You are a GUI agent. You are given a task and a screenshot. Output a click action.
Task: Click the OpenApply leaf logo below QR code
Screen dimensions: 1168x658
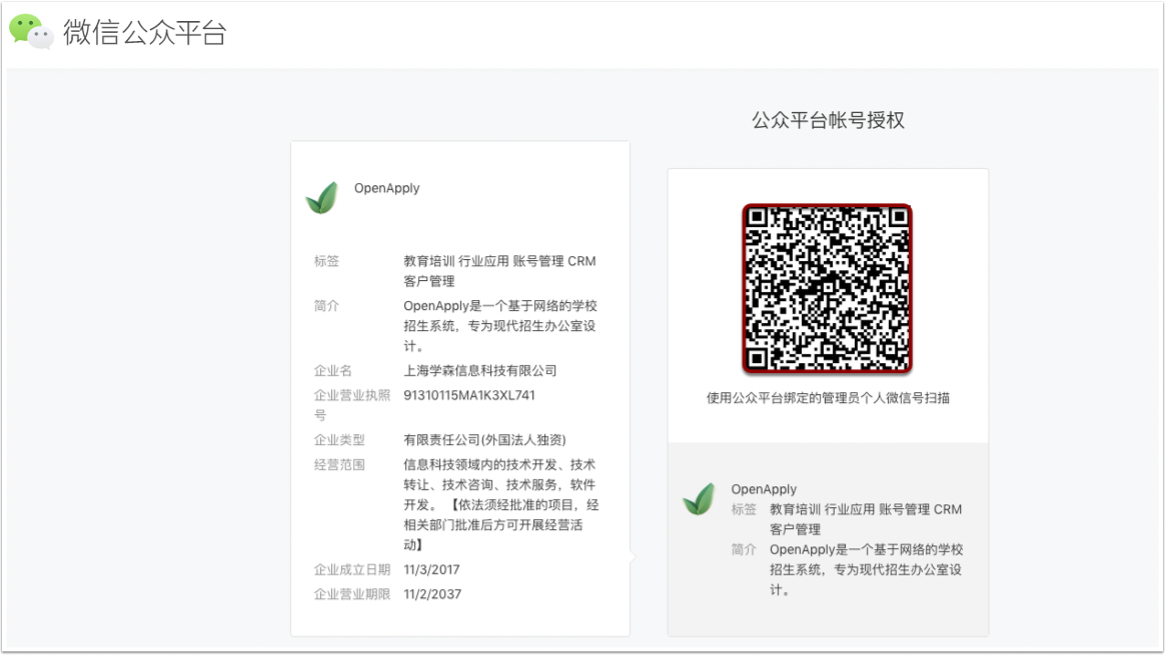(699, 499)
